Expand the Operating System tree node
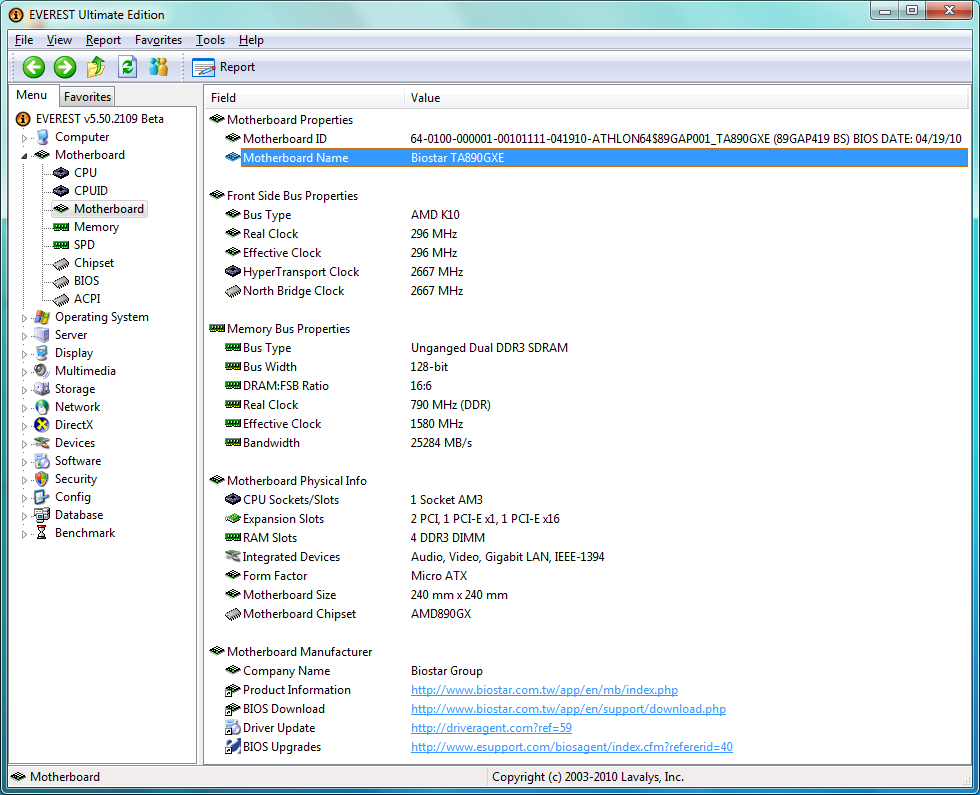Screen dimensions: 980x795 coord(24,318)
